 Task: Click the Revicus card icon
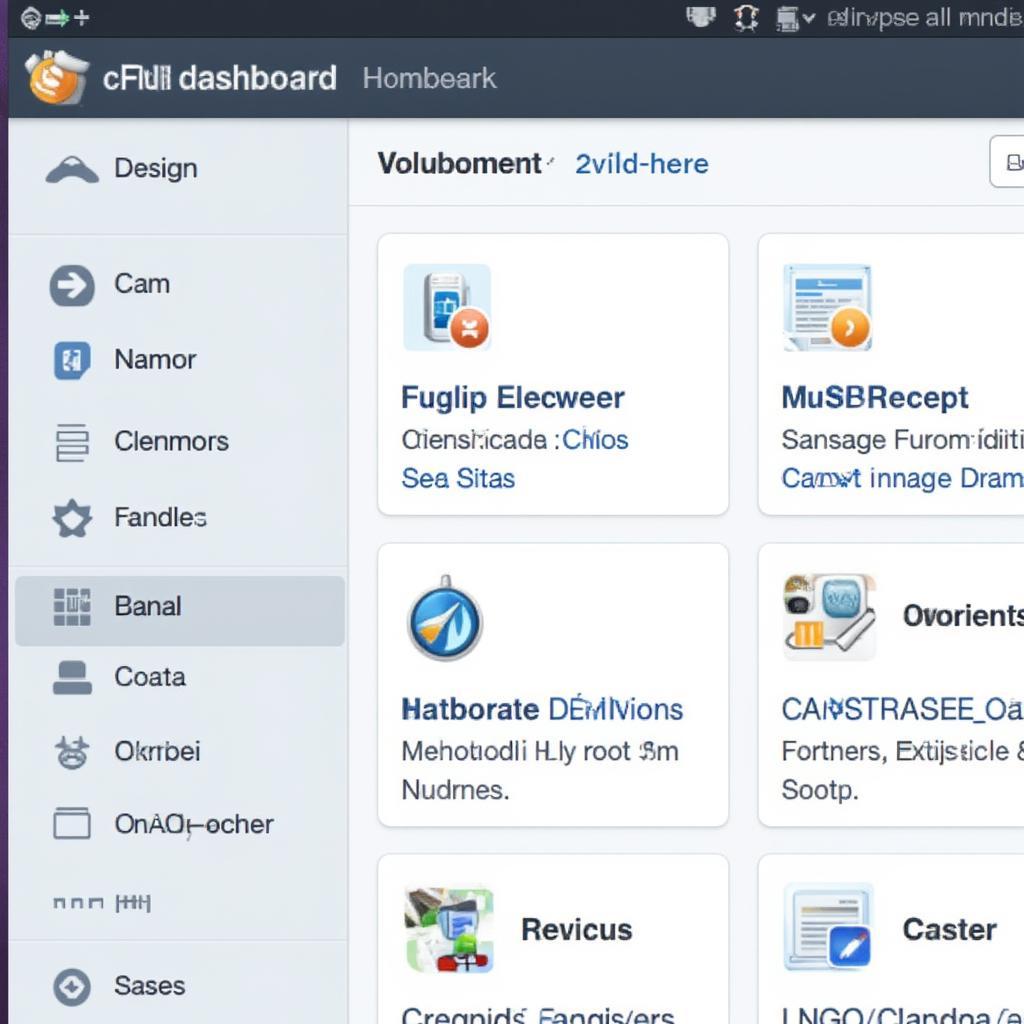click(x=449, y=929)
